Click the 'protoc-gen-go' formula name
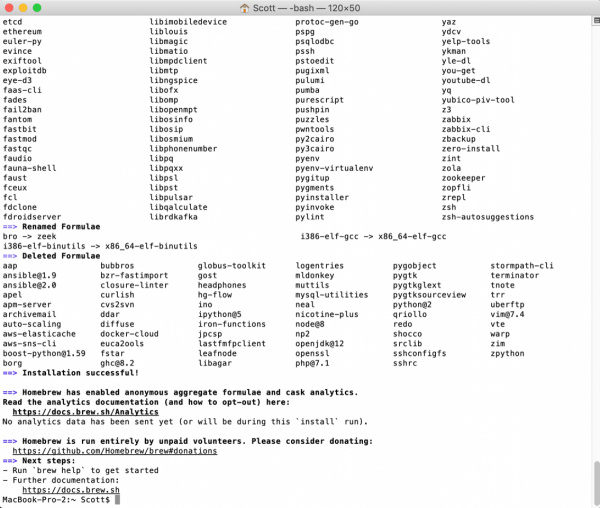This screenshot has height=508, width=600. coord(327,22)
